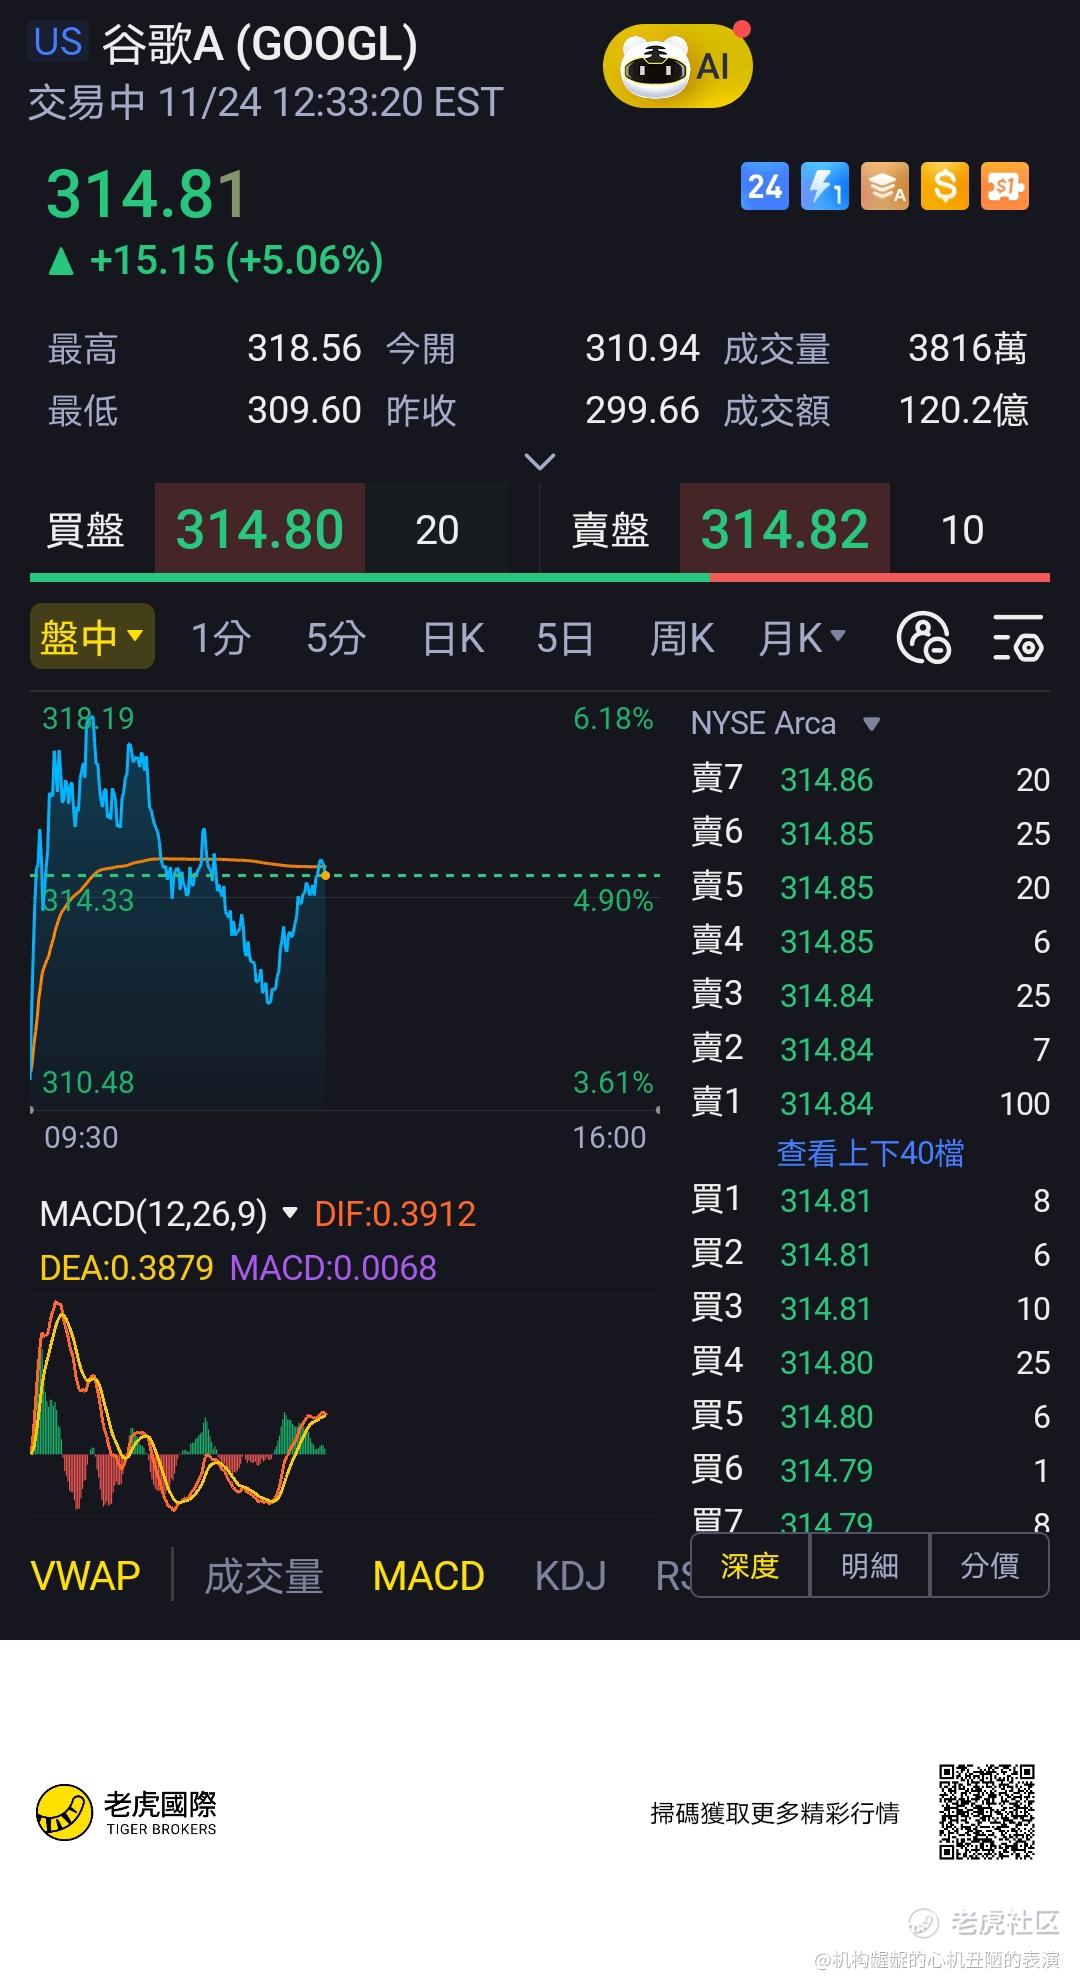
Task: Tap the orange current-price dot on chart
Action: 325,876
